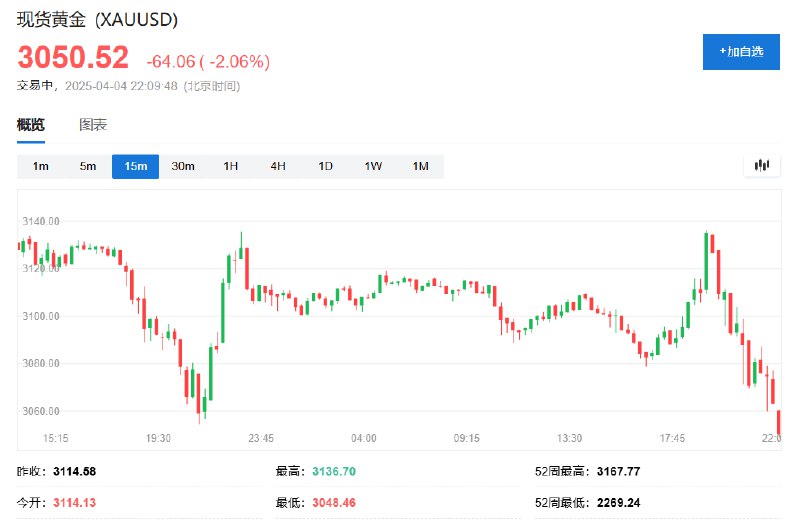Image resolution: width=800 pixels, height=521 pixels.
Task: Select the 1D timeframe
Action: (x=326, y=166)
